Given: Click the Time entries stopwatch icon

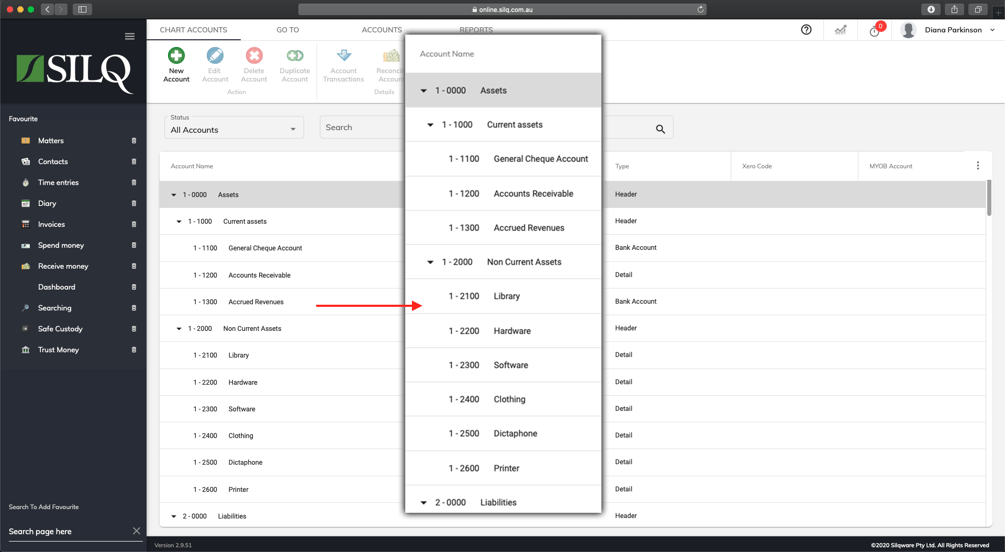Looking at the screenshot, I should (x=26, y=183).
